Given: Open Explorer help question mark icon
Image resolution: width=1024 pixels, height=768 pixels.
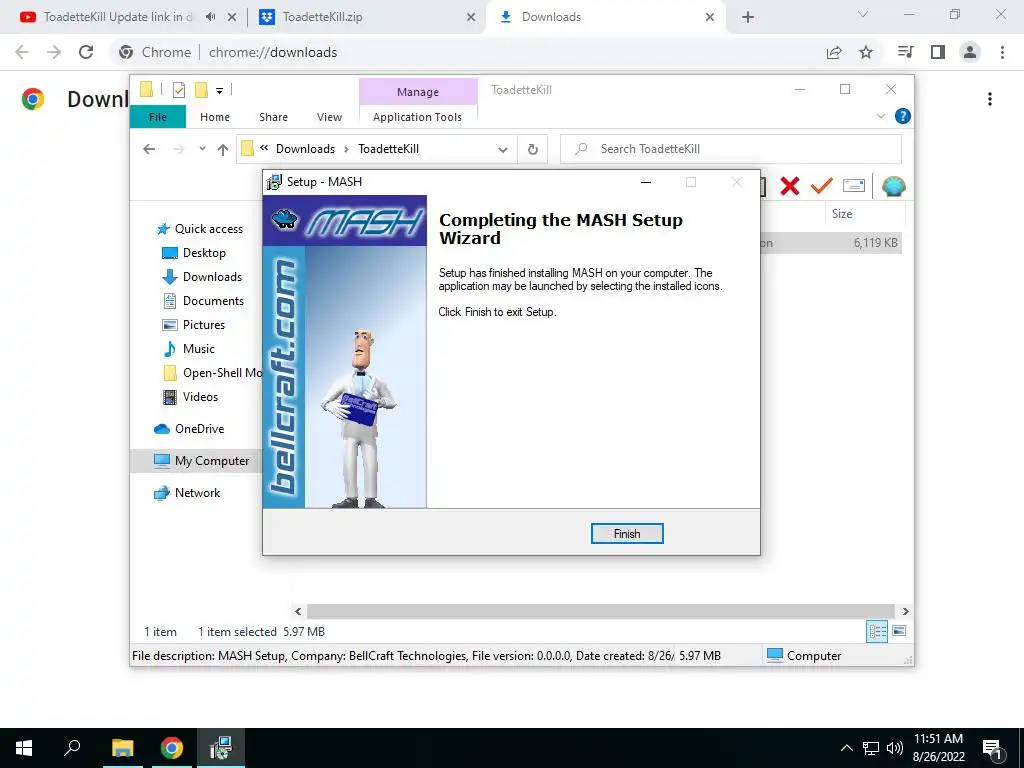Looking at the screenshot, I should 903,116.
